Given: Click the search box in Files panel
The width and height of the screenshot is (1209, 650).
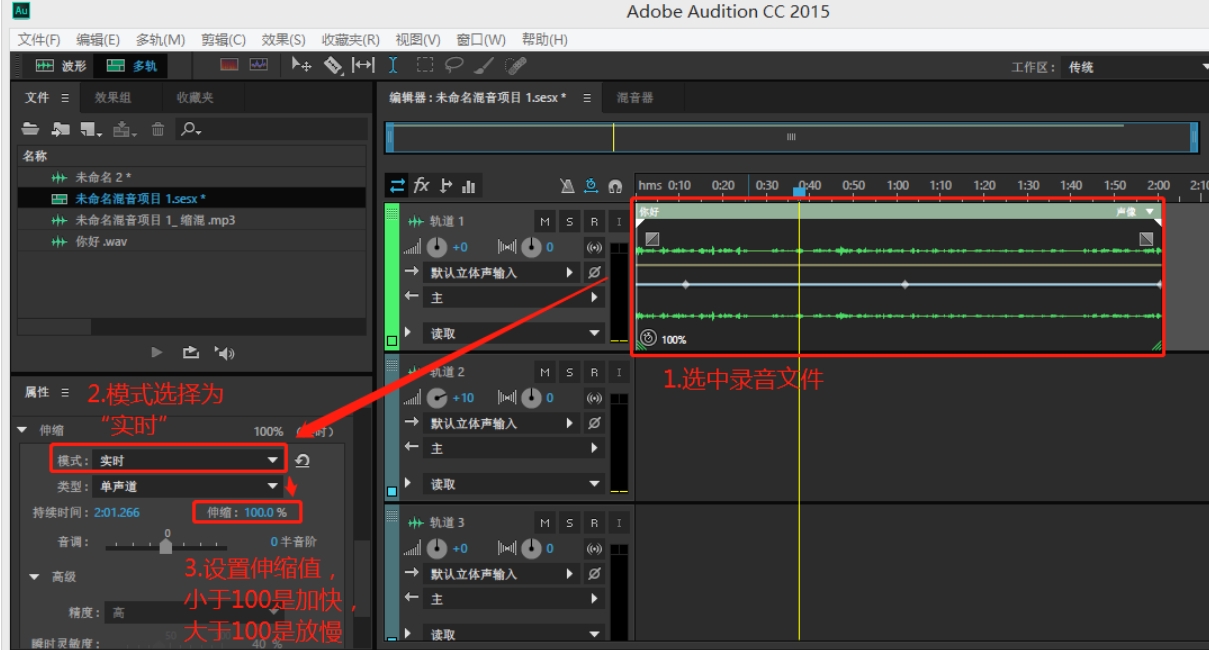Looking at the screenshot, I should tap(270, 129).
